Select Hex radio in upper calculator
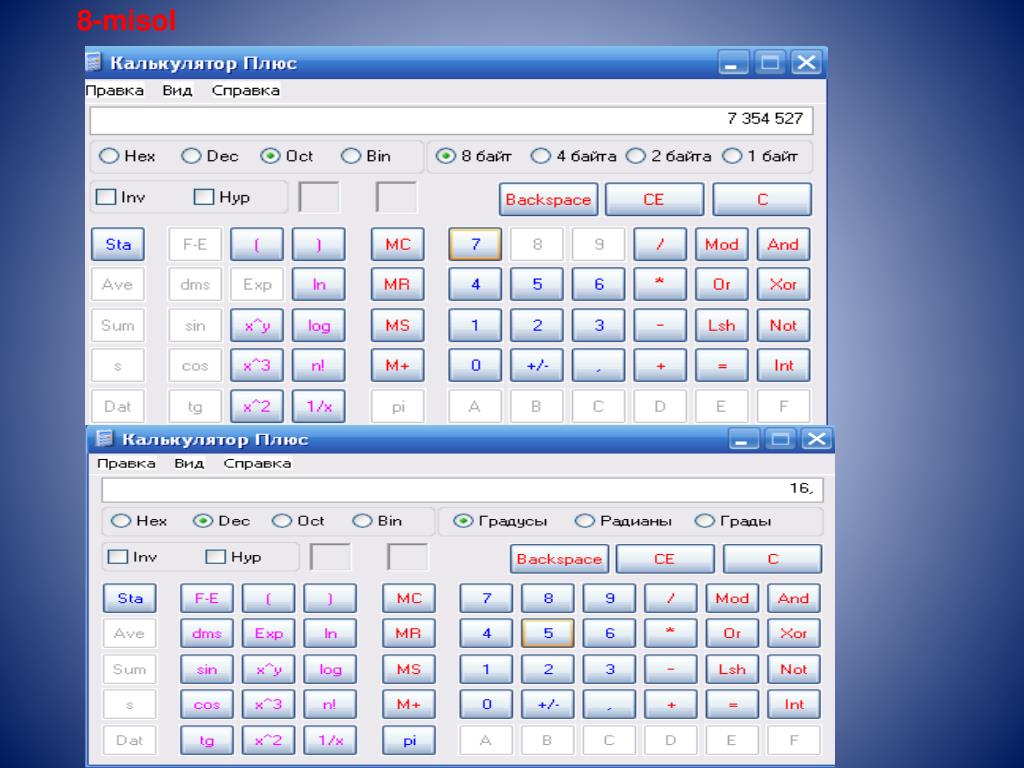 click(109, 156)
